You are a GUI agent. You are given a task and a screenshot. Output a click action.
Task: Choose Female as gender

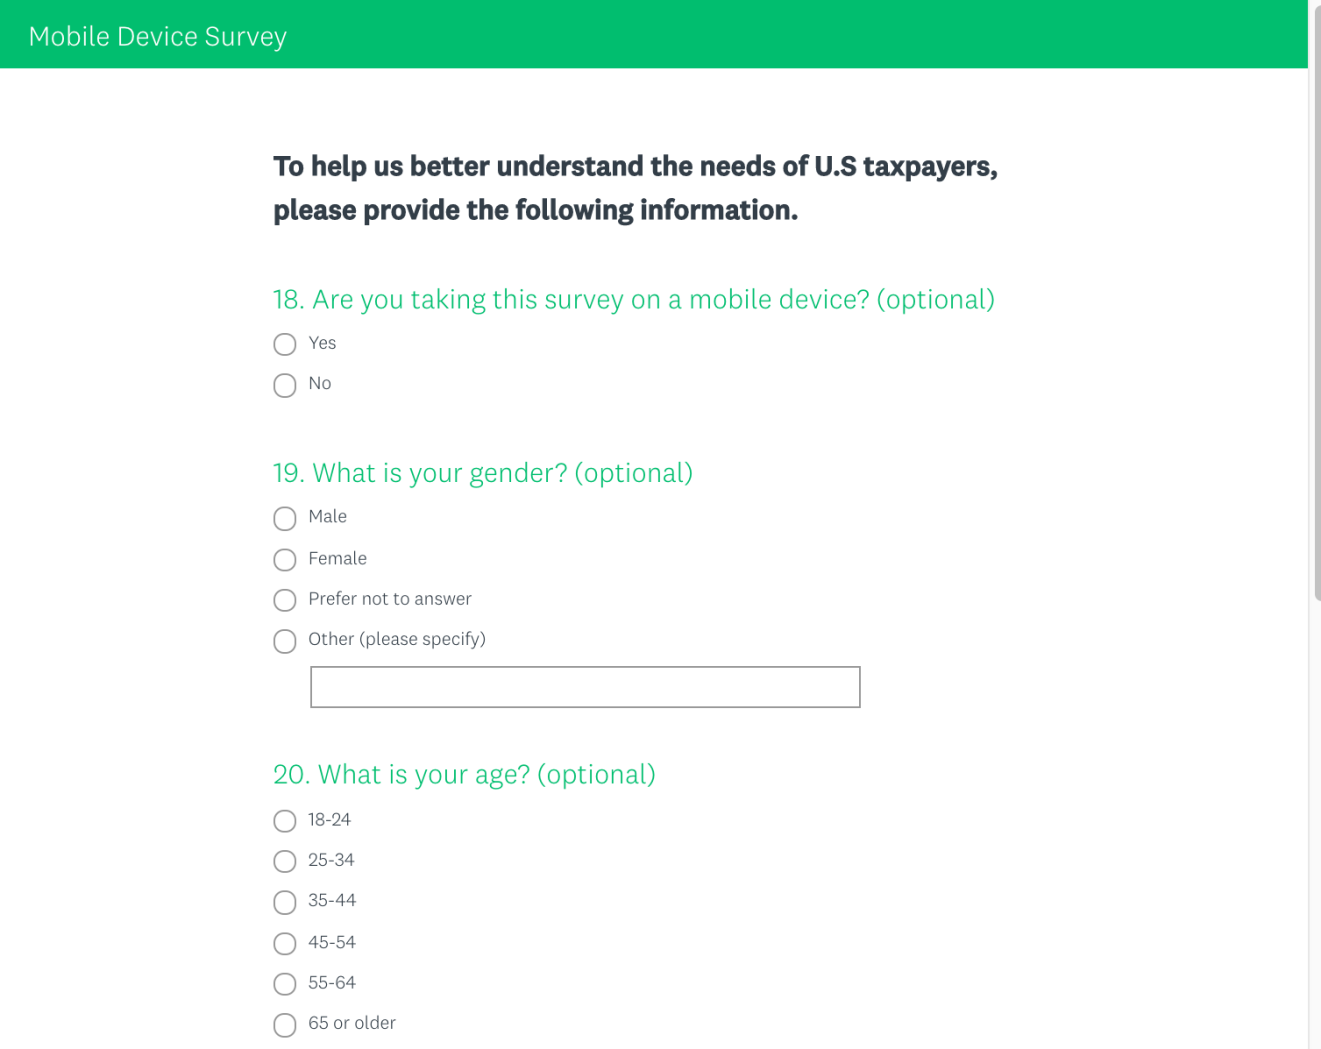click(285, 559)
